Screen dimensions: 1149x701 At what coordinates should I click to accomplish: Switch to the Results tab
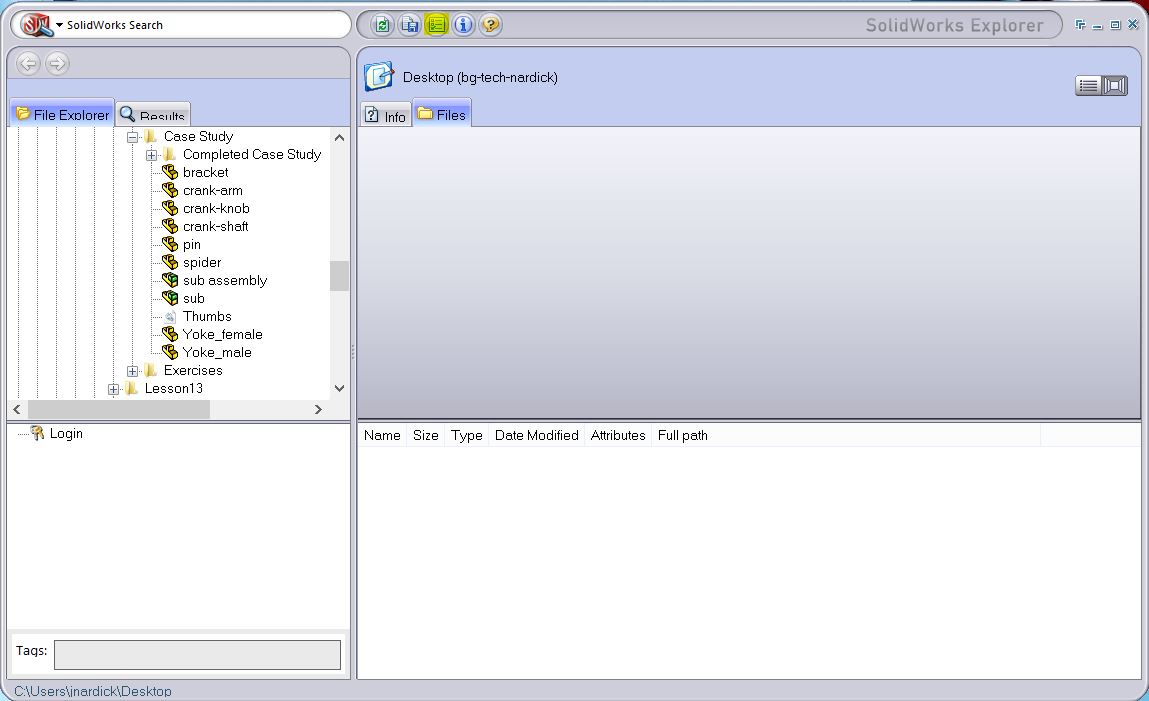click(x=153, y=114)
